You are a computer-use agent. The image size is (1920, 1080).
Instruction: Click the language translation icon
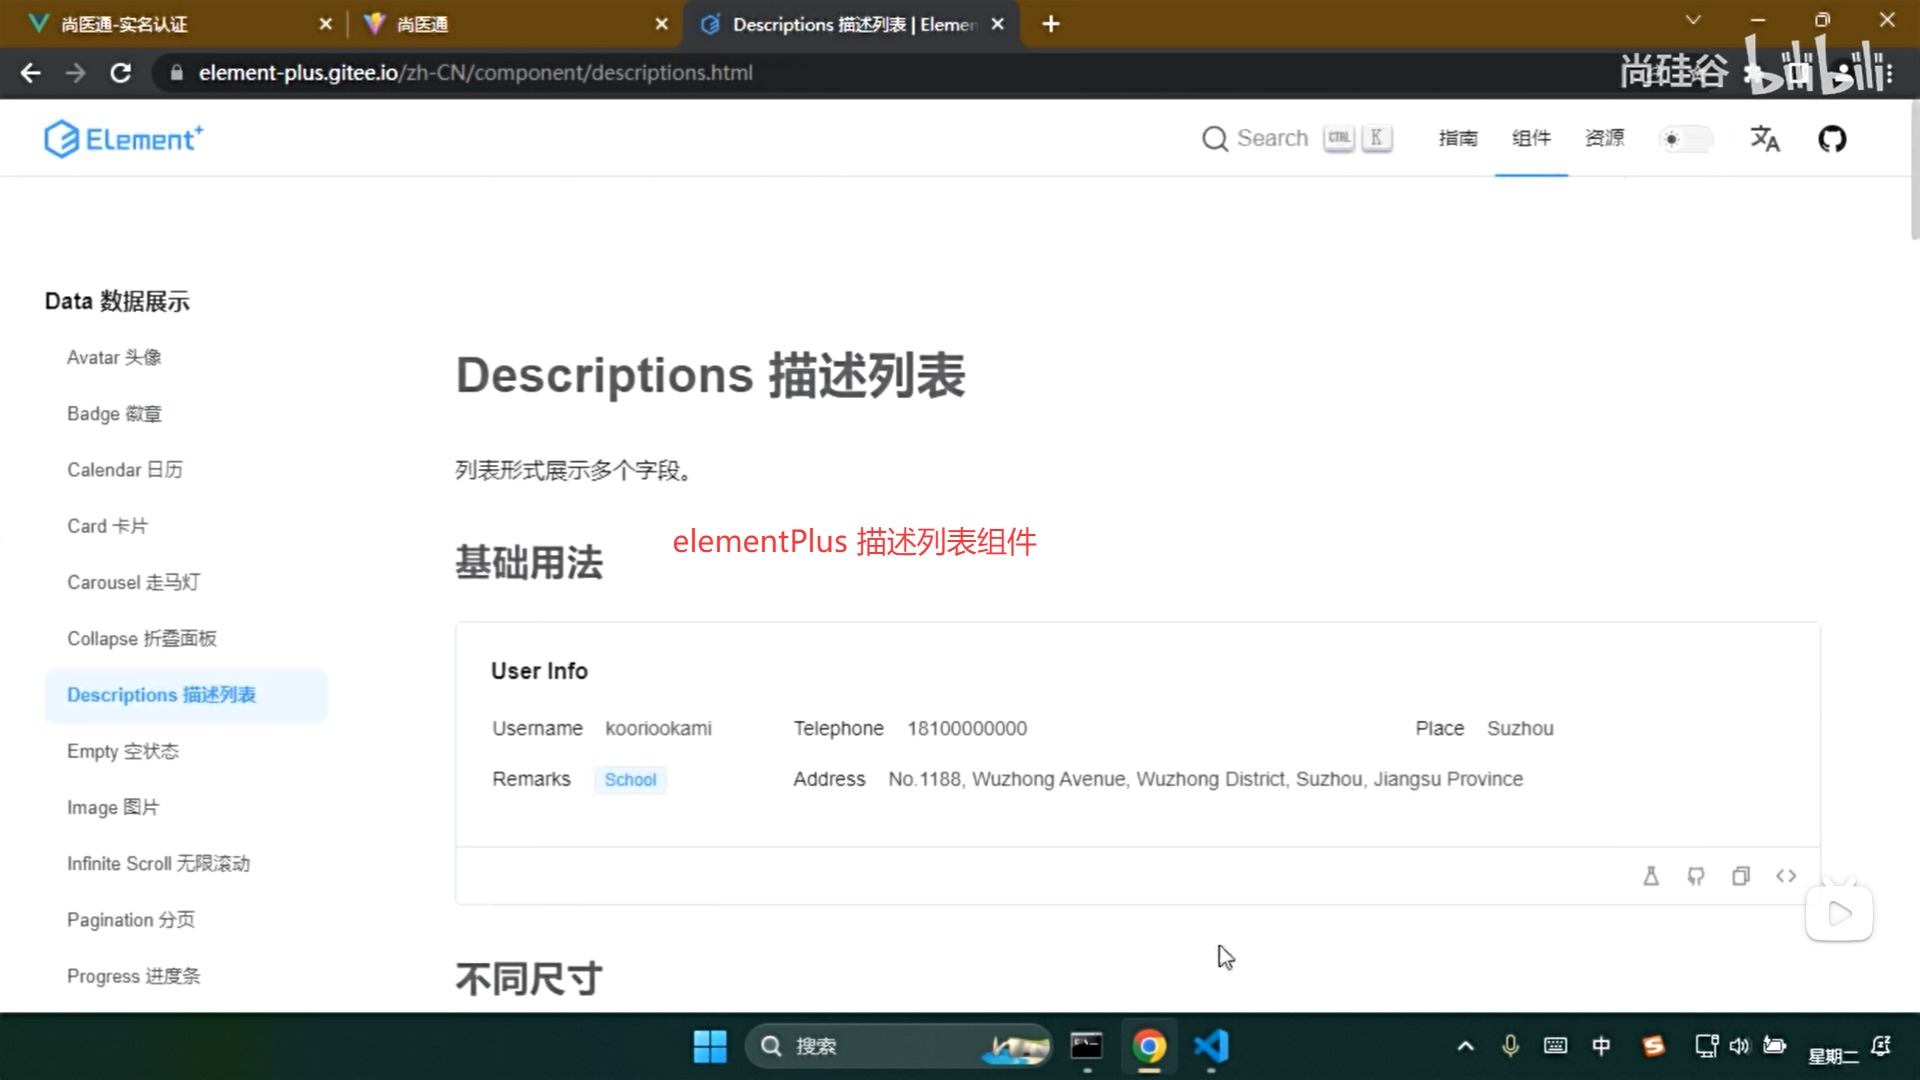tap(1764, 139)
